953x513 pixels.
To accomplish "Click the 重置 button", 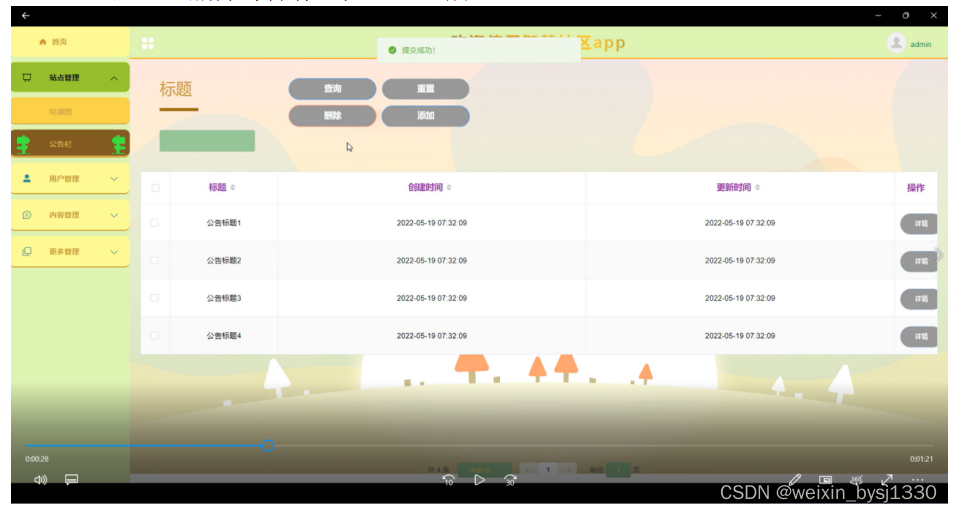I will click(x=425, y=89).
